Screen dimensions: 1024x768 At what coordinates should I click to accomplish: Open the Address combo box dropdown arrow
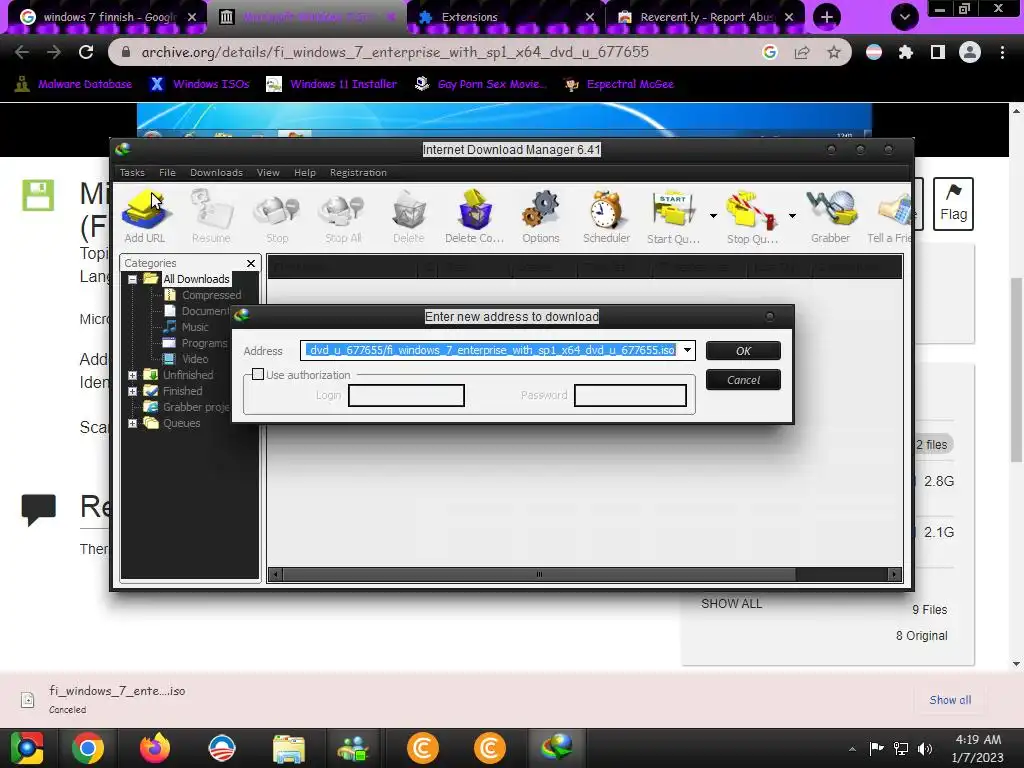[x=687, y=350]
